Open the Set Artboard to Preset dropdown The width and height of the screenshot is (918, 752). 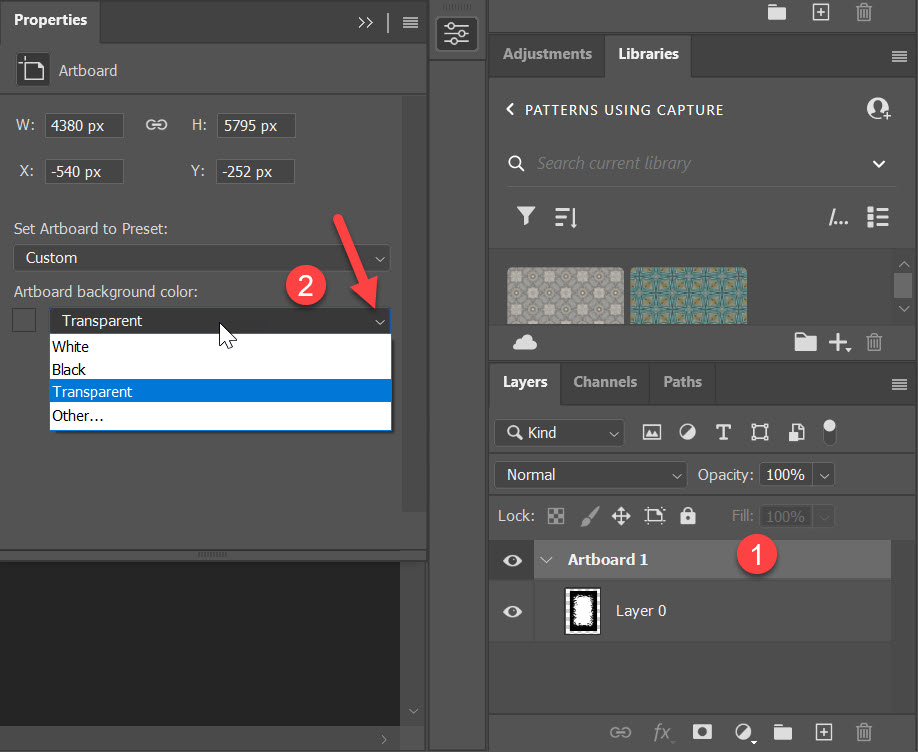200,257
